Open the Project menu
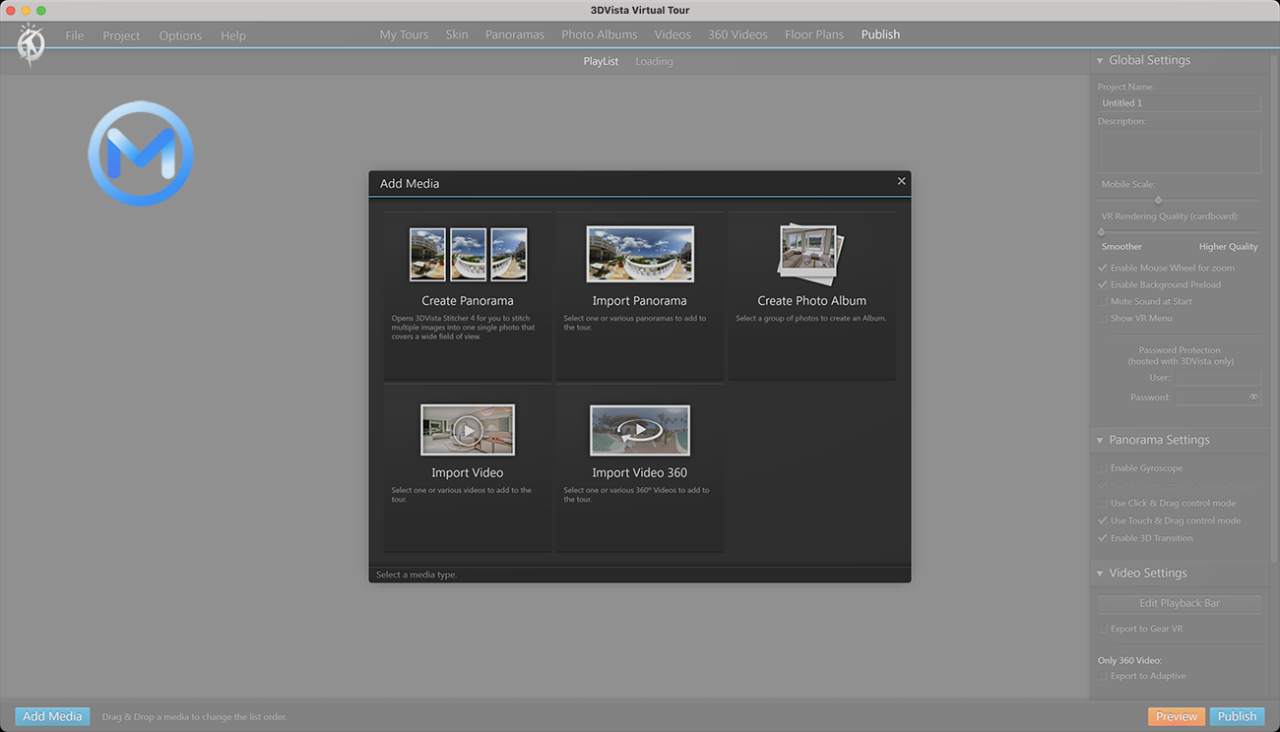This screenshot has width=1280, height=732. [121, 35]
